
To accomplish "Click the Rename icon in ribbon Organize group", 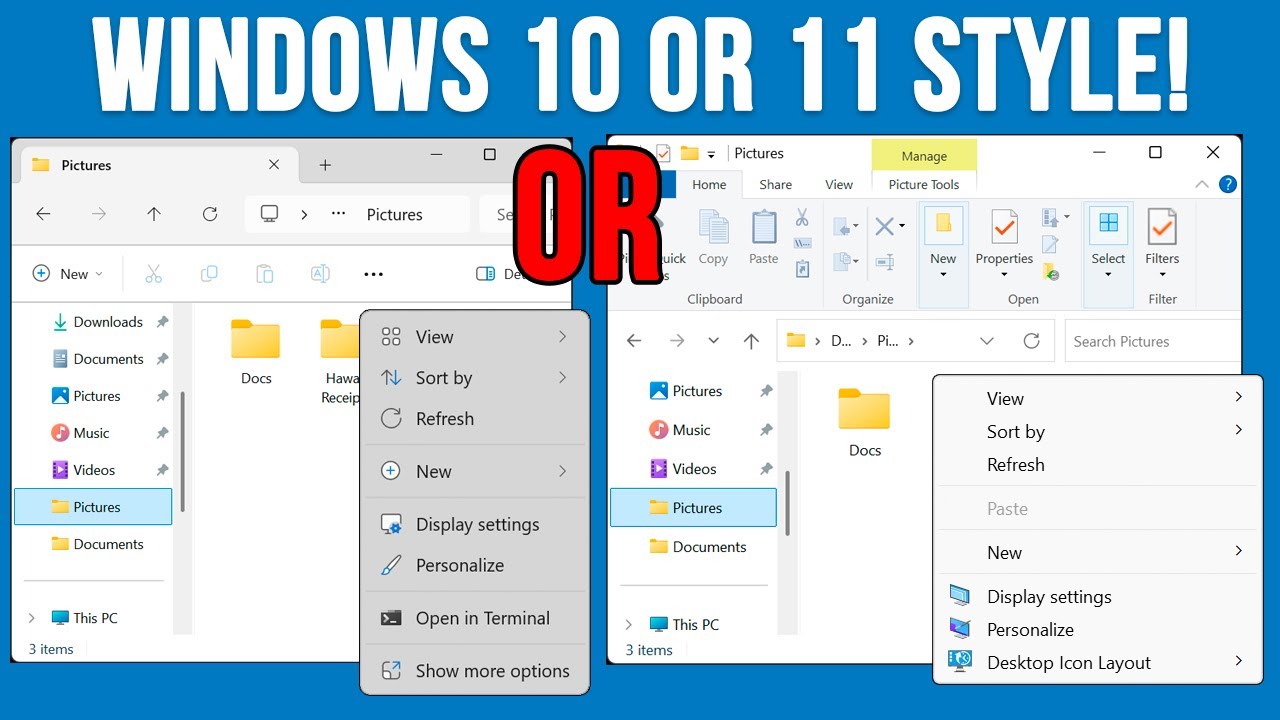I will click(885, 262).
